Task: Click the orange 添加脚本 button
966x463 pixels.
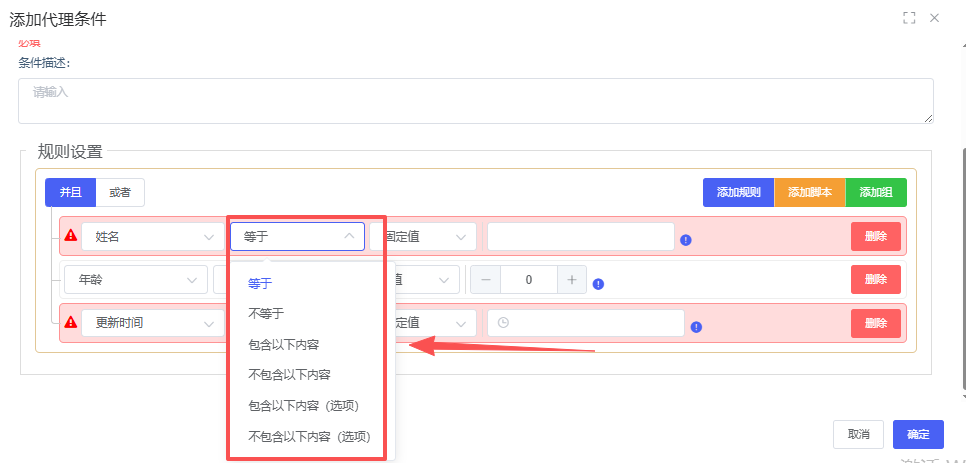Action: pos(810,193)
